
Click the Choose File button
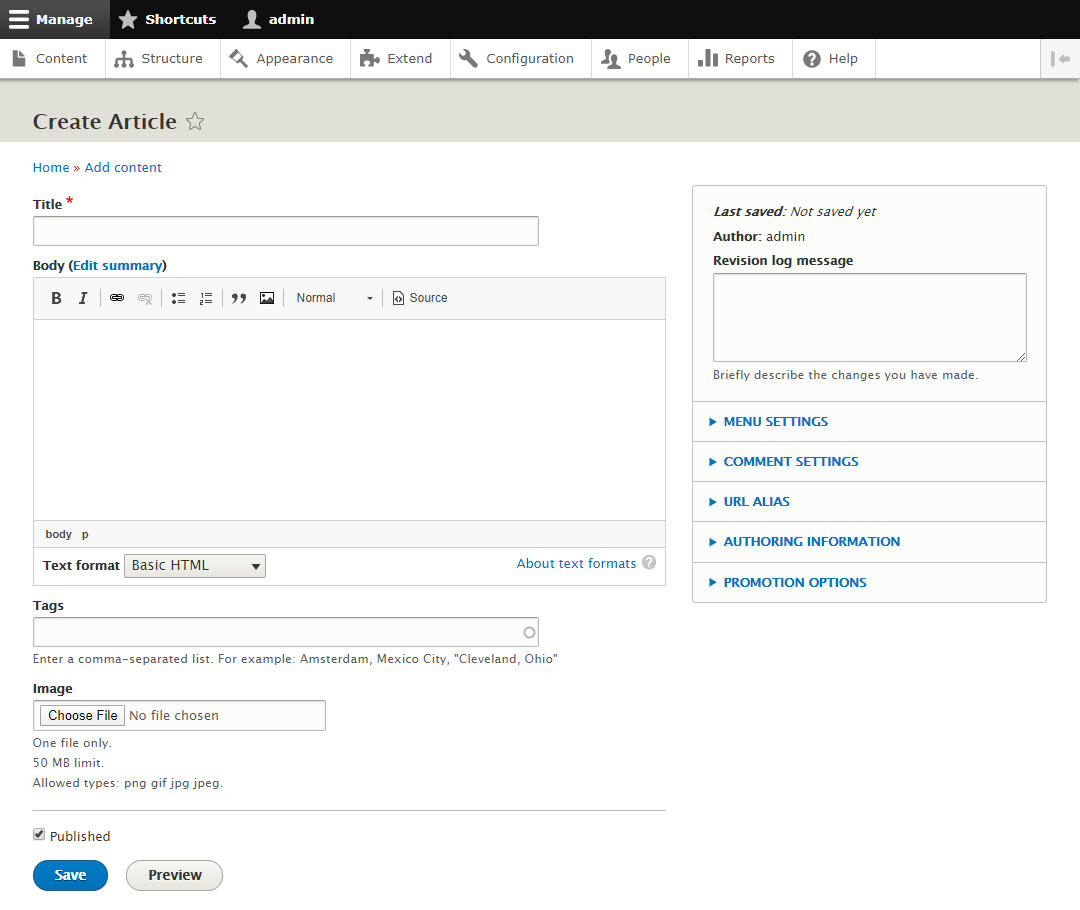[x=83, y=716]
